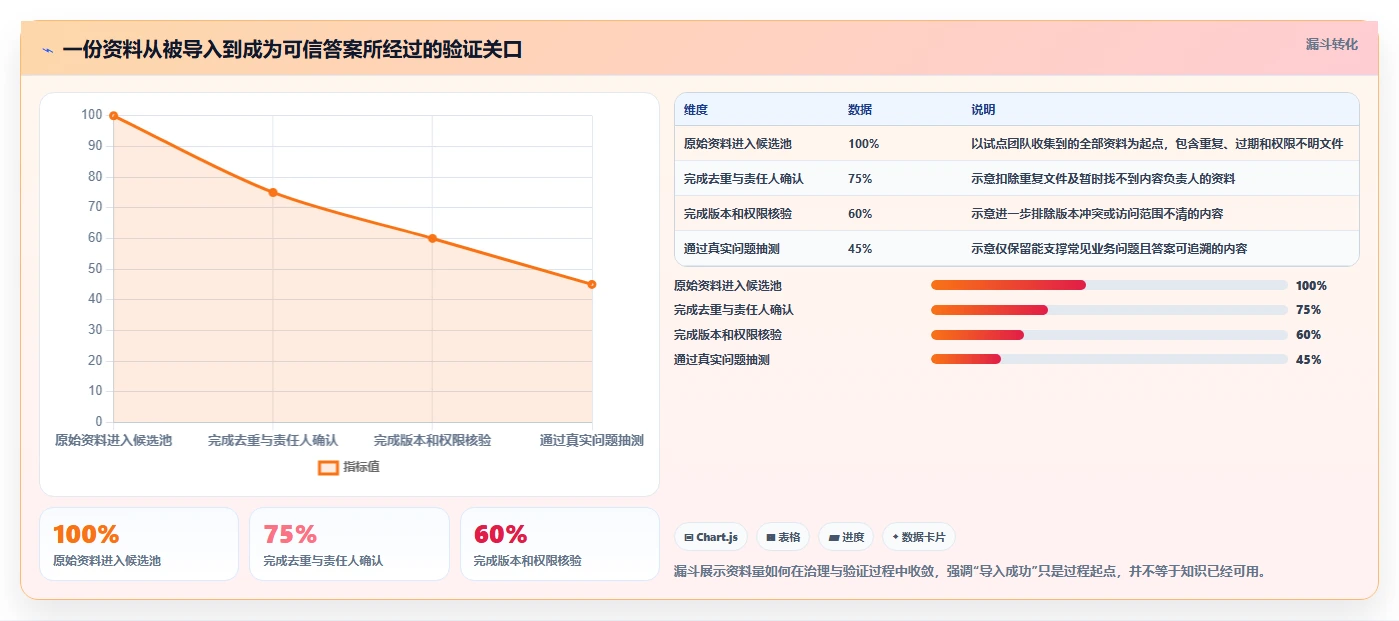Click the 60% progress bar for 完成版本和权限核验
The image size is (1399, 621).
(1109, 335)
